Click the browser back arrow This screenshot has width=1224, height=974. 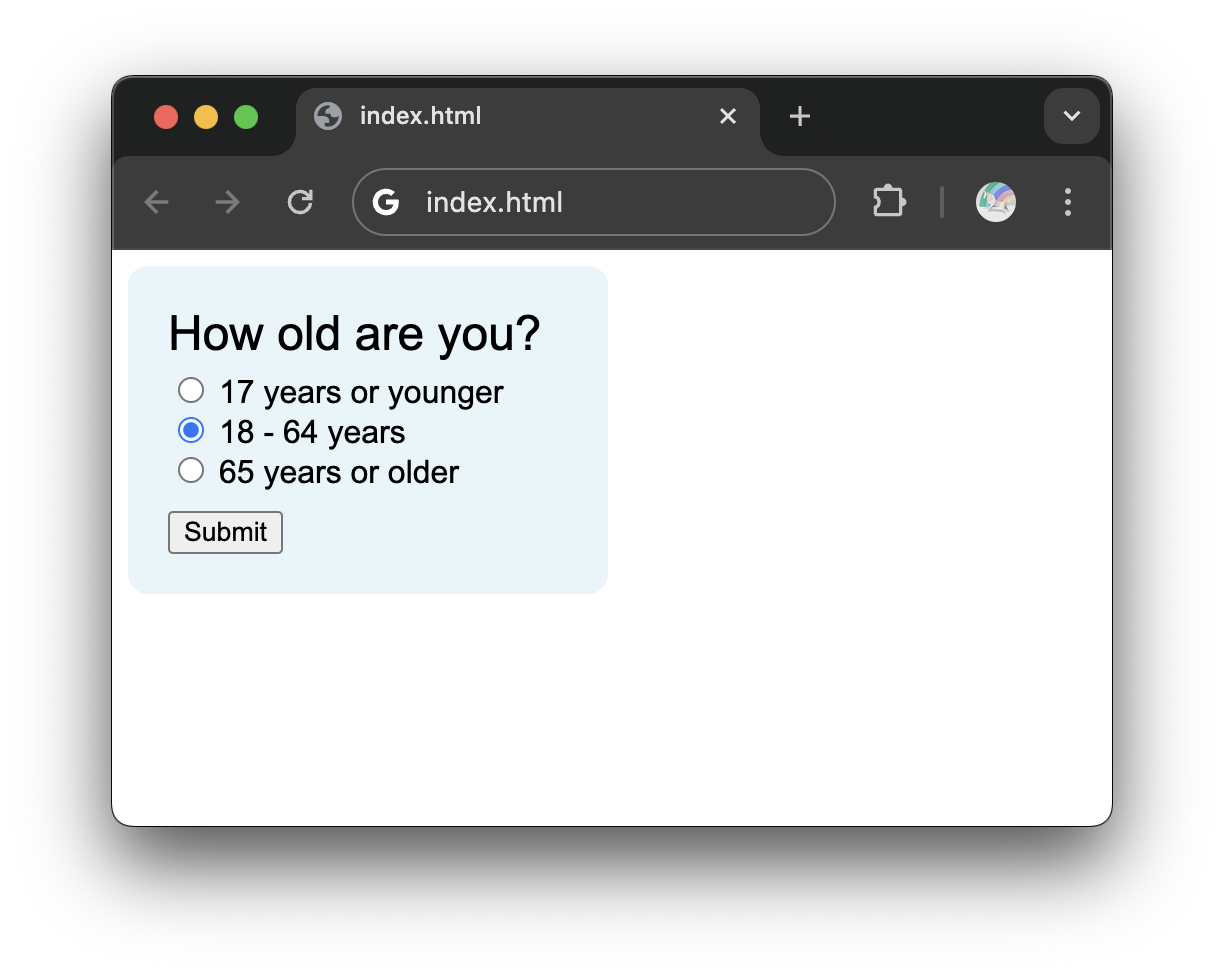tap(156, 203)
